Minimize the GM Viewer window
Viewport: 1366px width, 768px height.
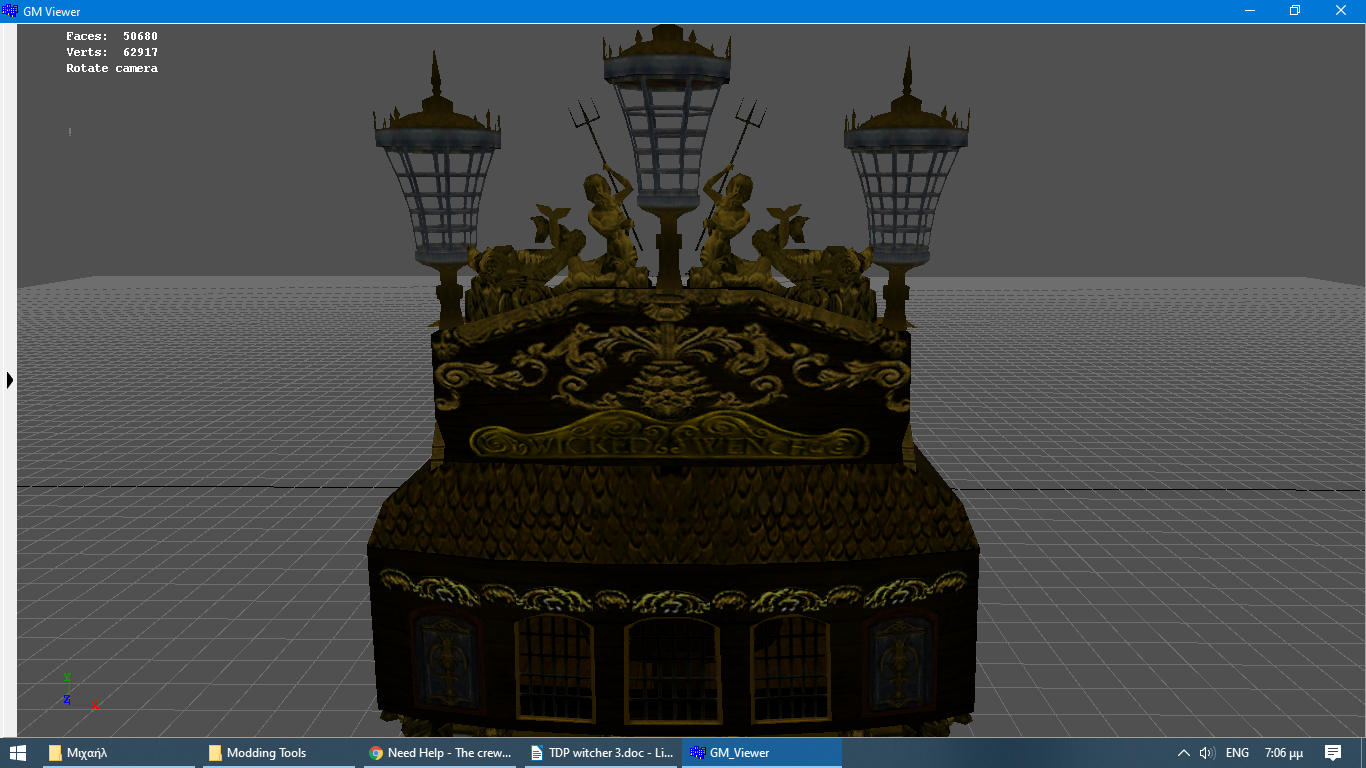[1250, 11]
